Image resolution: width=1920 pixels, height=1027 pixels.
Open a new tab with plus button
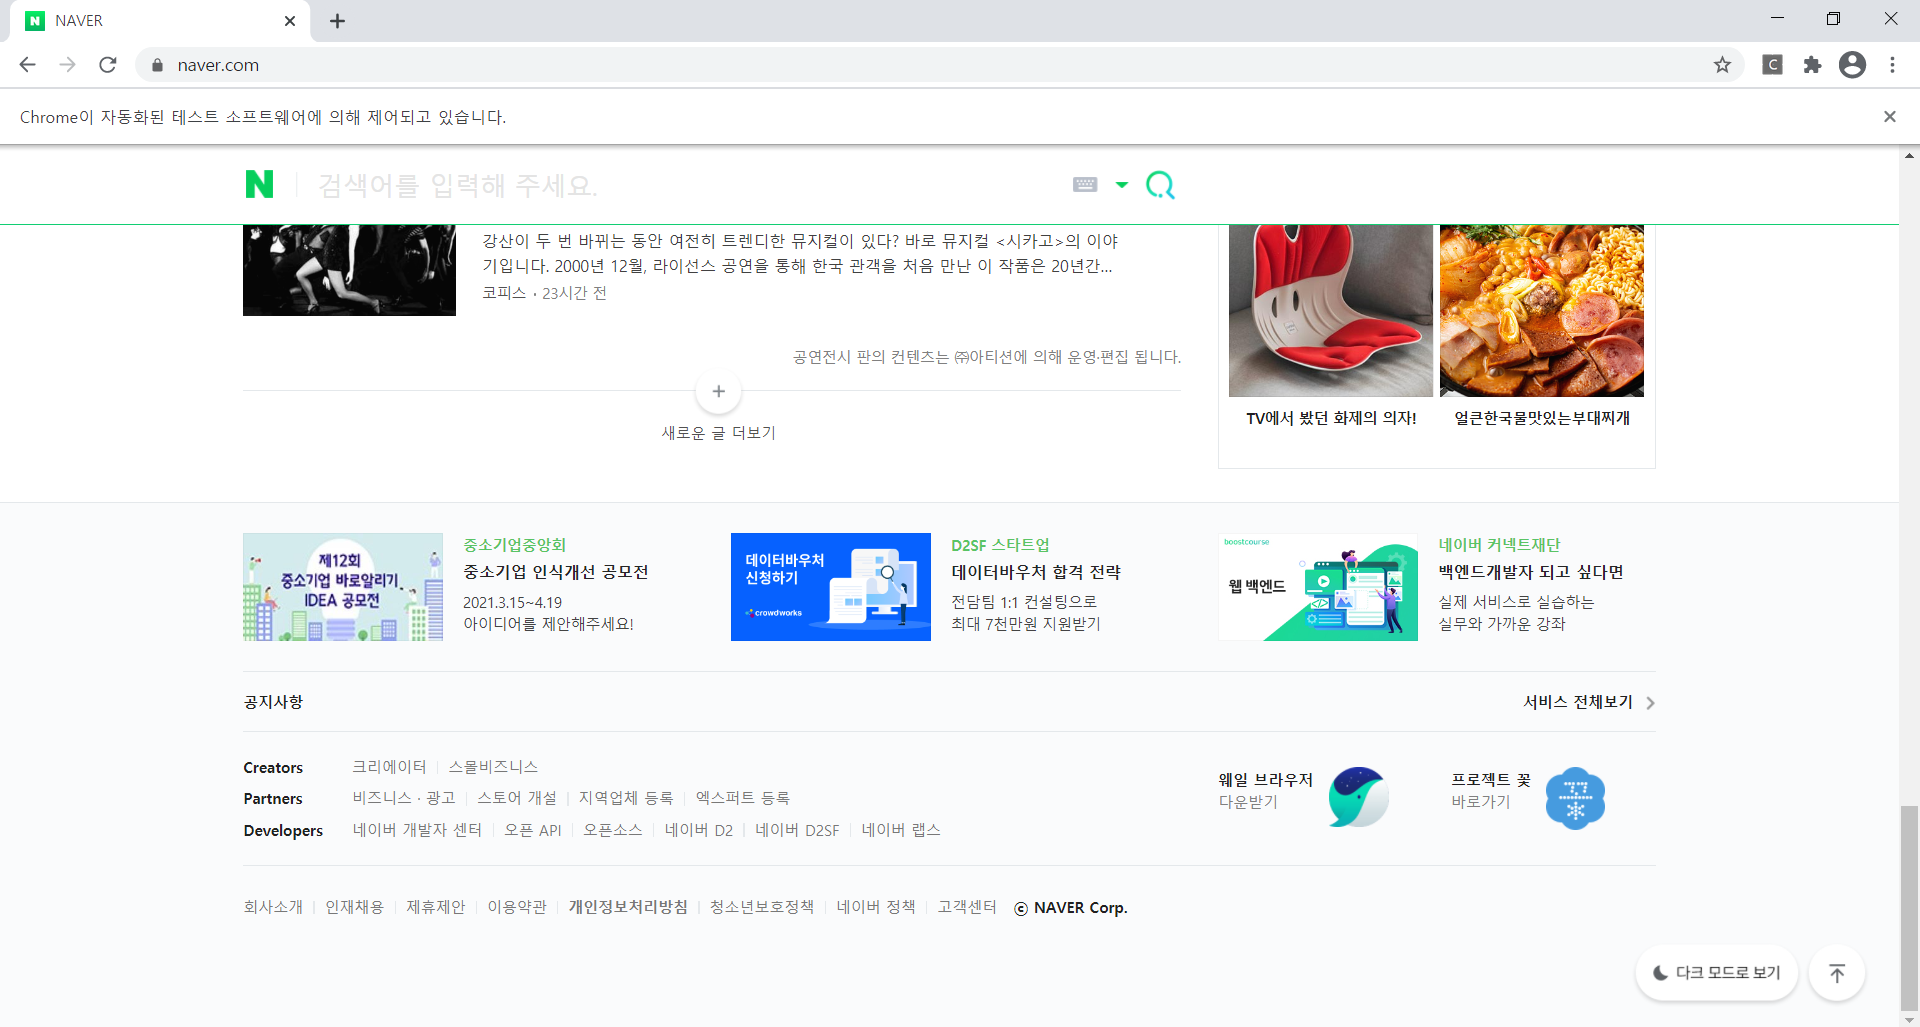(337, 21)
